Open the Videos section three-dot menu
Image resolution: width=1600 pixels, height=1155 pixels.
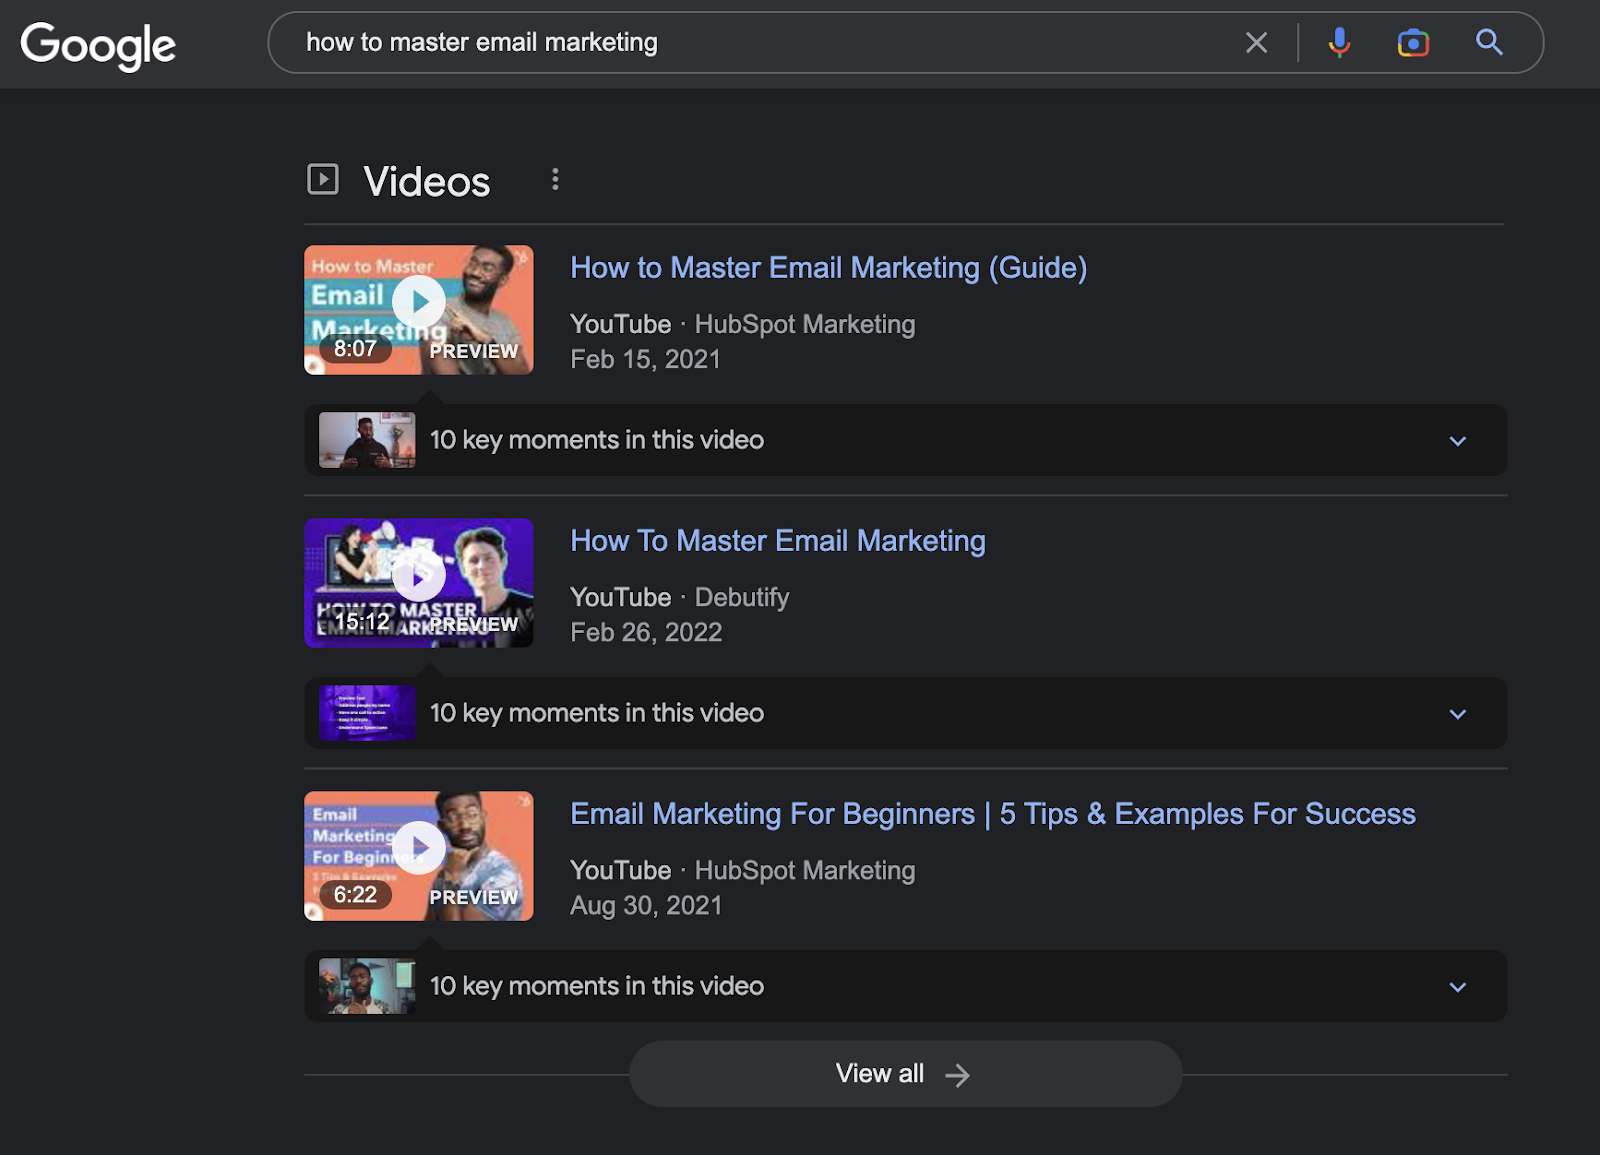555,179
